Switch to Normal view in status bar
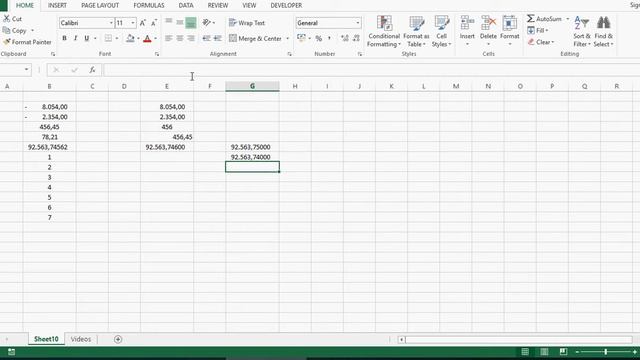640x360 pixels. click(525, 352)
